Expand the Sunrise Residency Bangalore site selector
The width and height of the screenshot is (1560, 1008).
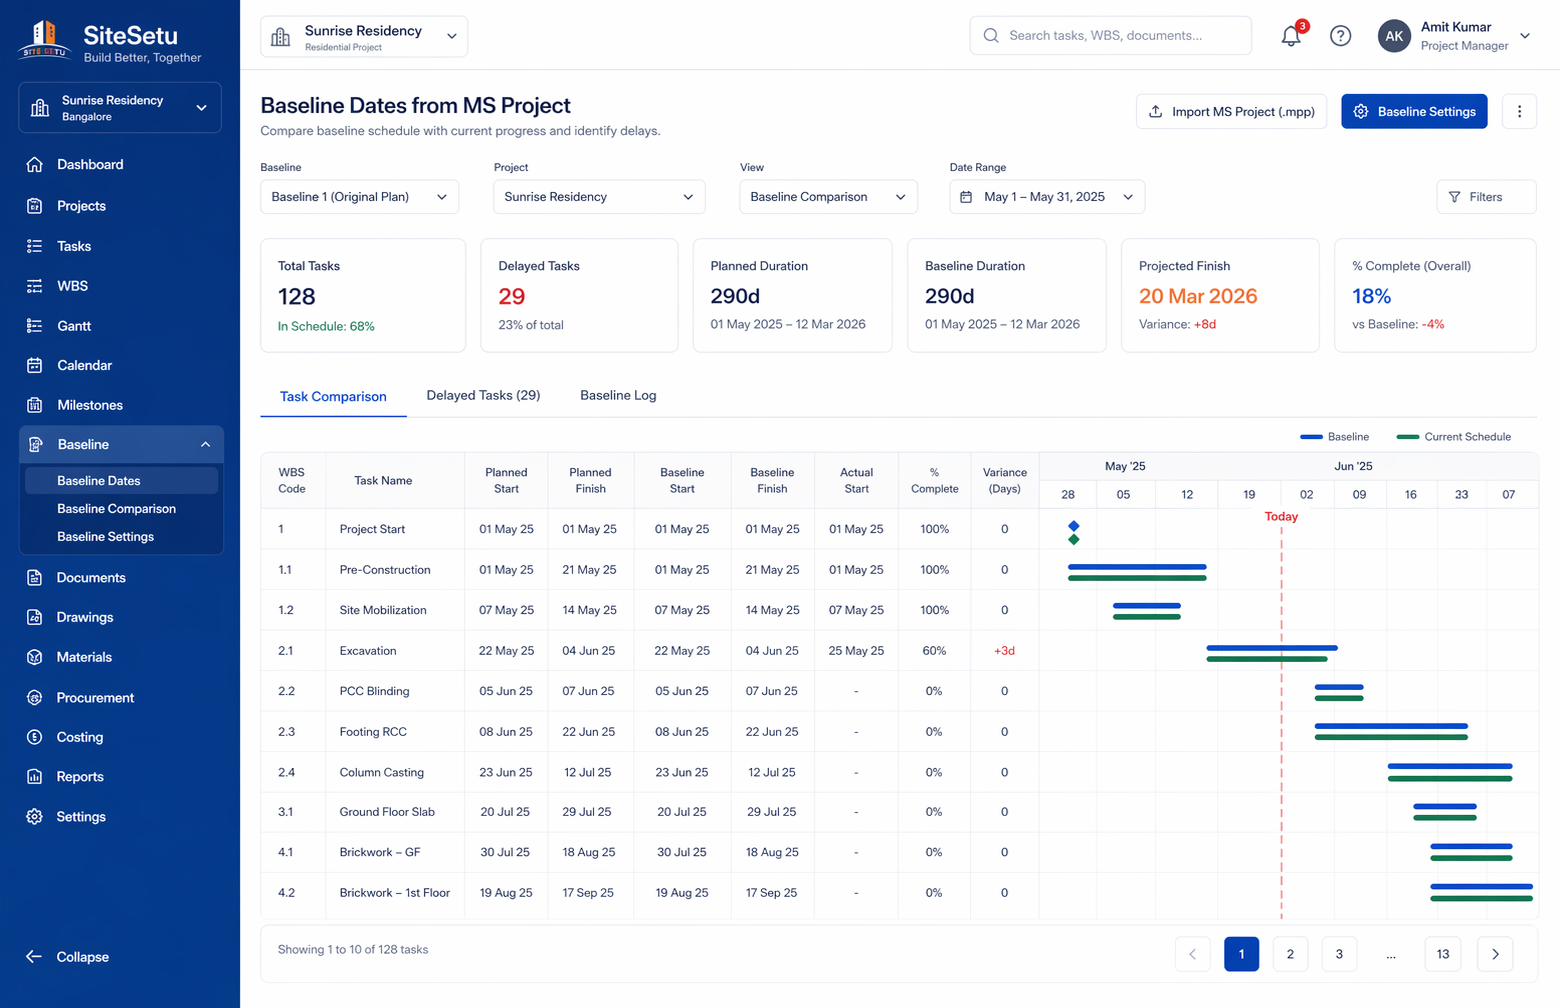click(120, 107)
